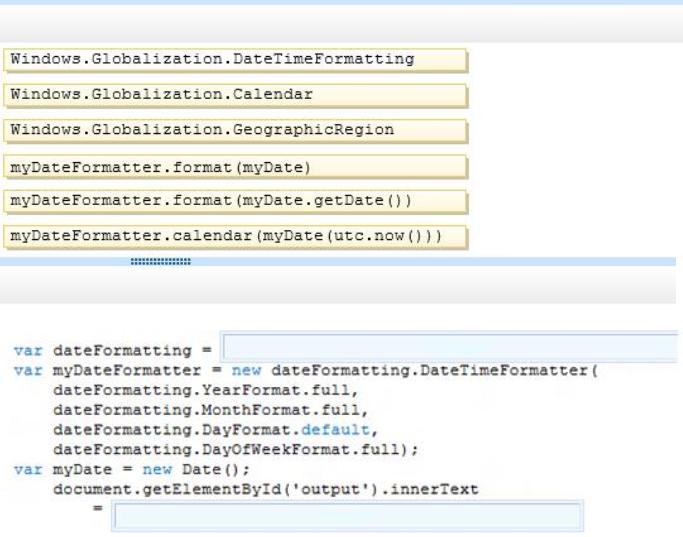Click the empty answer box below innerText
683x537 pixels.
point(347,516)
